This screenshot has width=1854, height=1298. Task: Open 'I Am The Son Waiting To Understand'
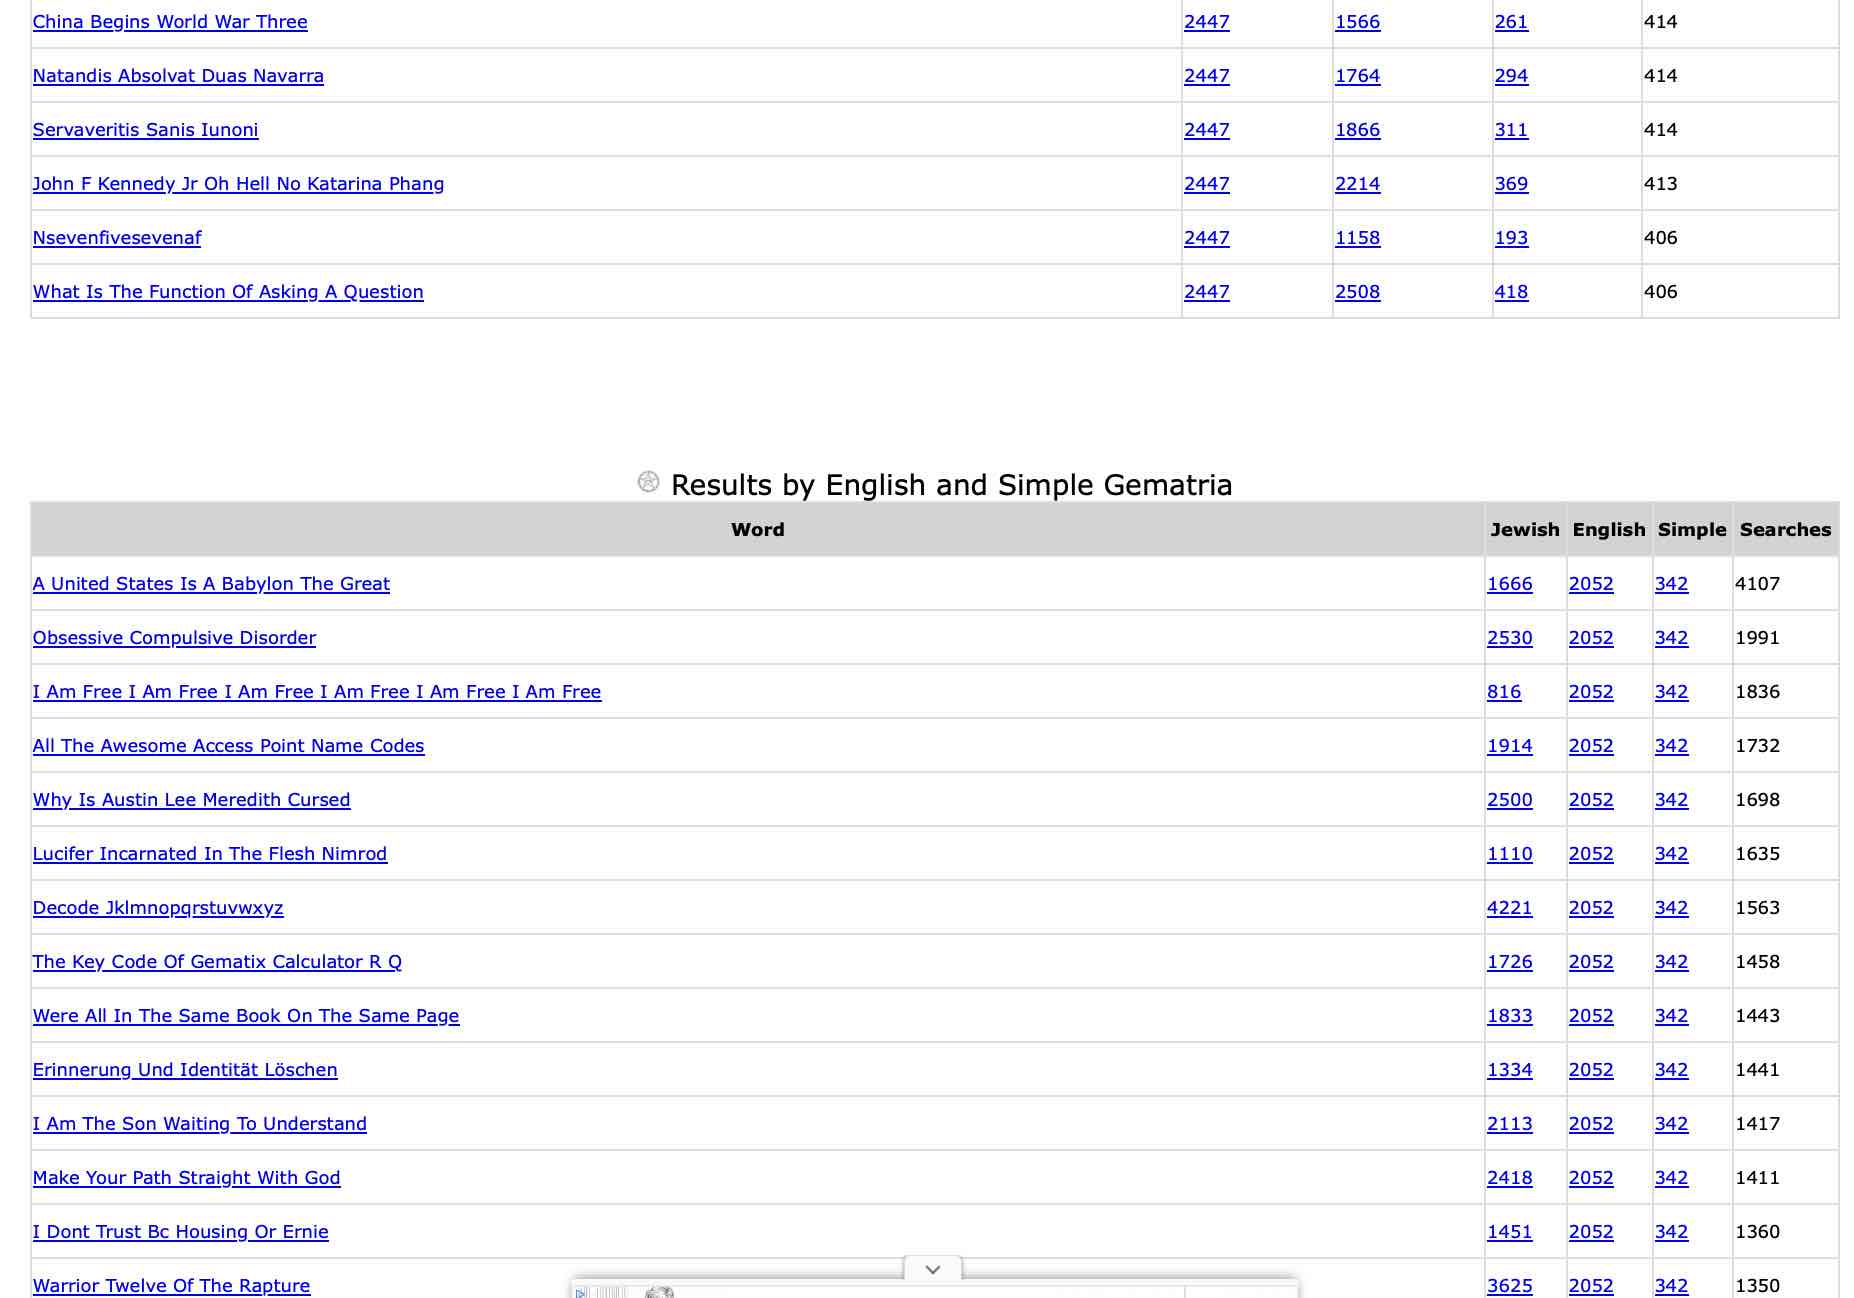200,1124
